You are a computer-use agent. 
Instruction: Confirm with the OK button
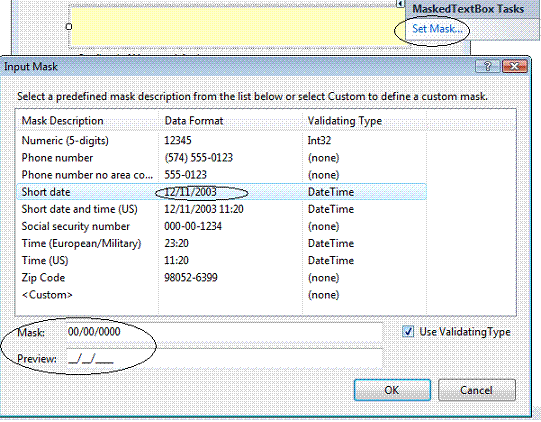[392, 390]
